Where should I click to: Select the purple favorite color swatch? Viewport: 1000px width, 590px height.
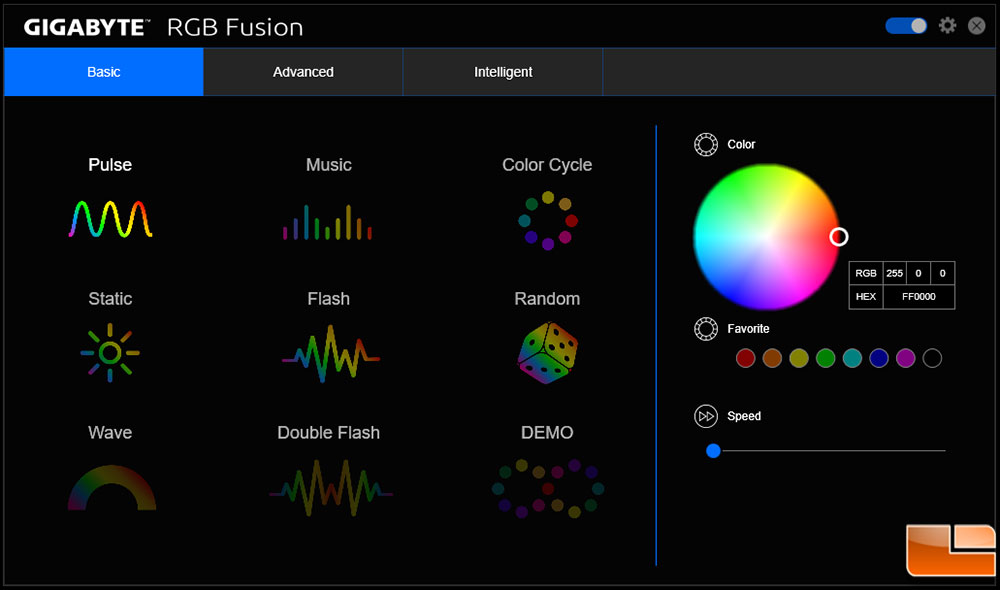click(906, 358)
